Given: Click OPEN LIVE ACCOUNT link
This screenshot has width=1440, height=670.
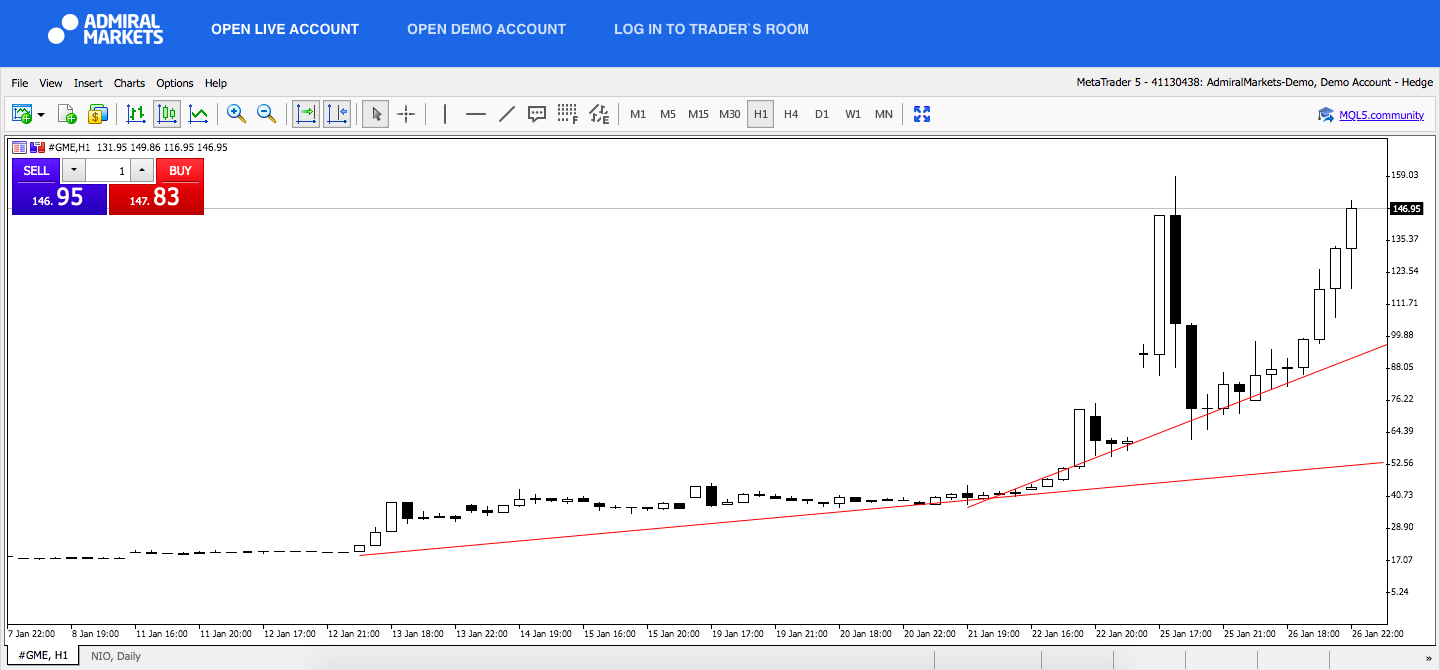Looking at the screenshot, I should (285, 29).
